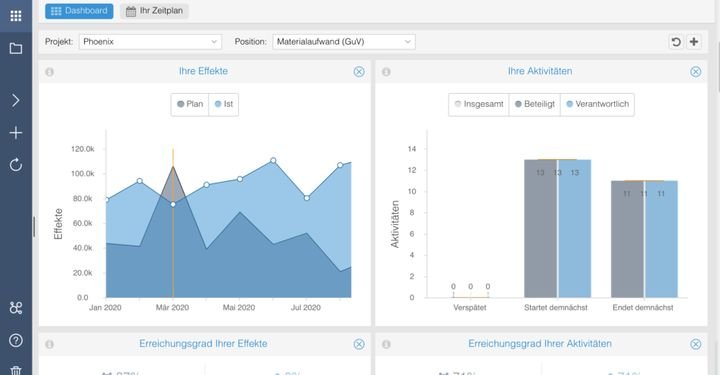
Task: Switch to the Dashboard tab
Action: pyautogui.click(x=79, y=11)
